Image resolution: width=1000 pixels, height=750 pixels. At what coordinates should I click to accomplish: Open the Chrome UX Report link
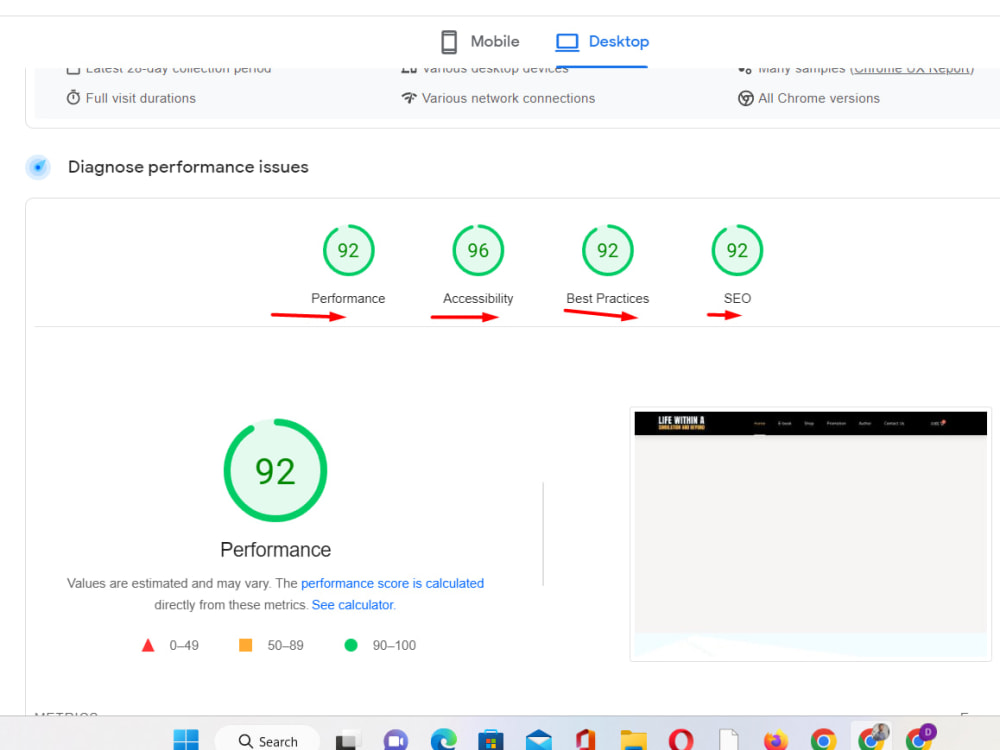click(x=912, y=68)
